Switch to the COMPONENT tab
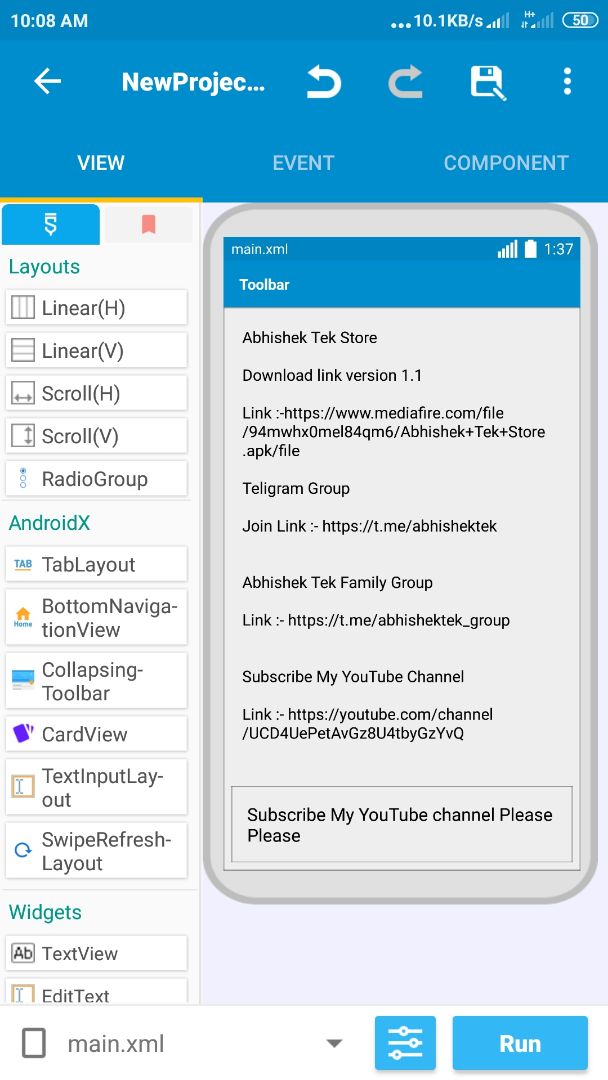The width and height of the screenshot is (608, 1080). point(505,163)
